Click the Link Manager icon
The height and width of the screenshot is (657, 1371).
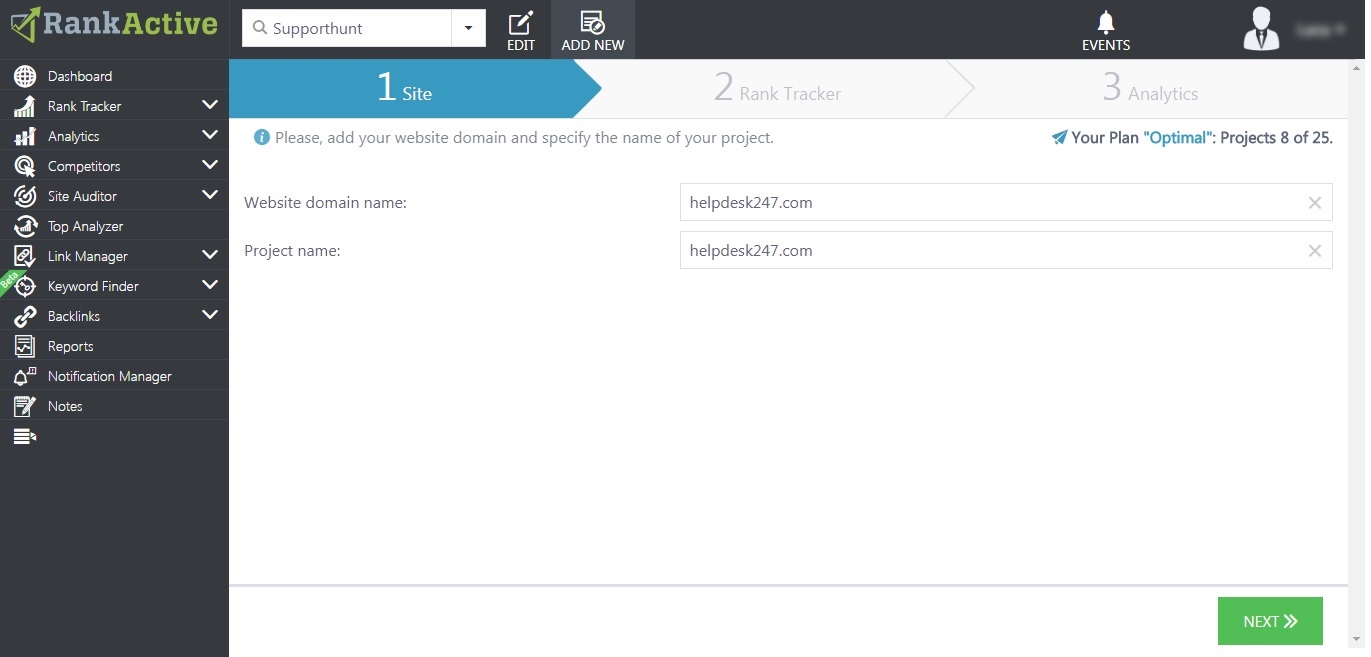(x=25, y=256)
